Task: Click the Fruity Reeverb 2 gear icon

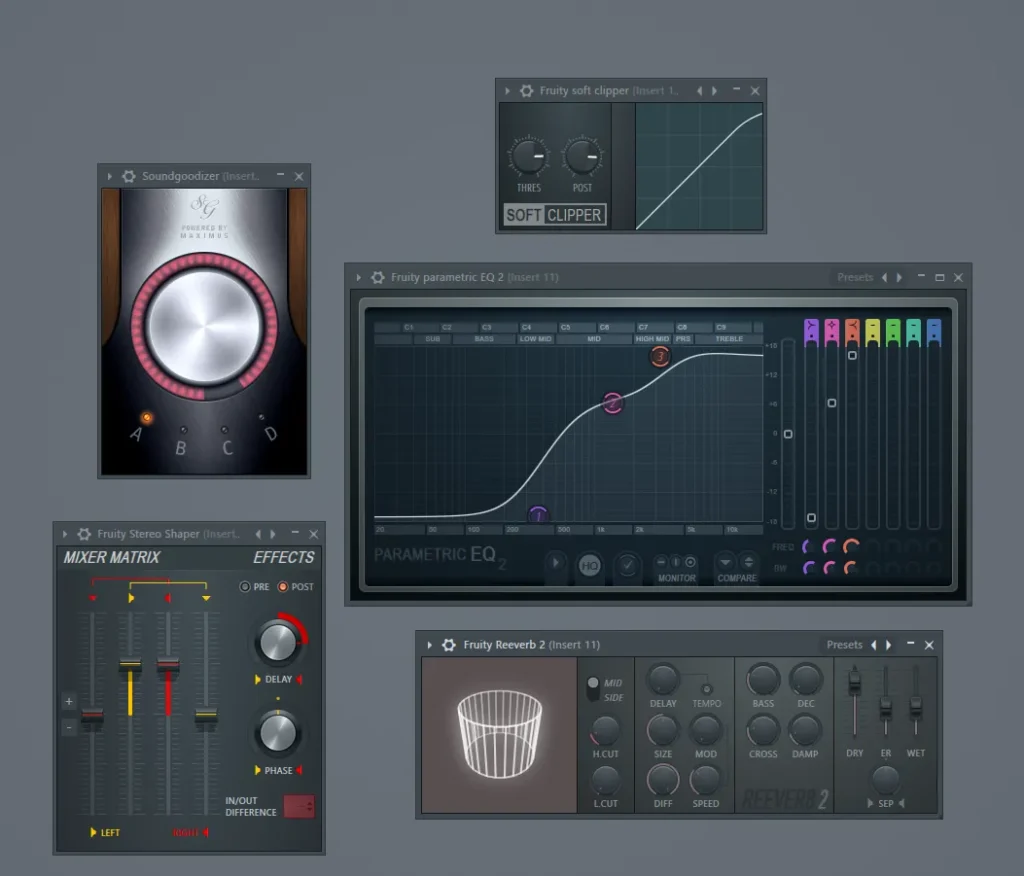Action: point(449,645)
